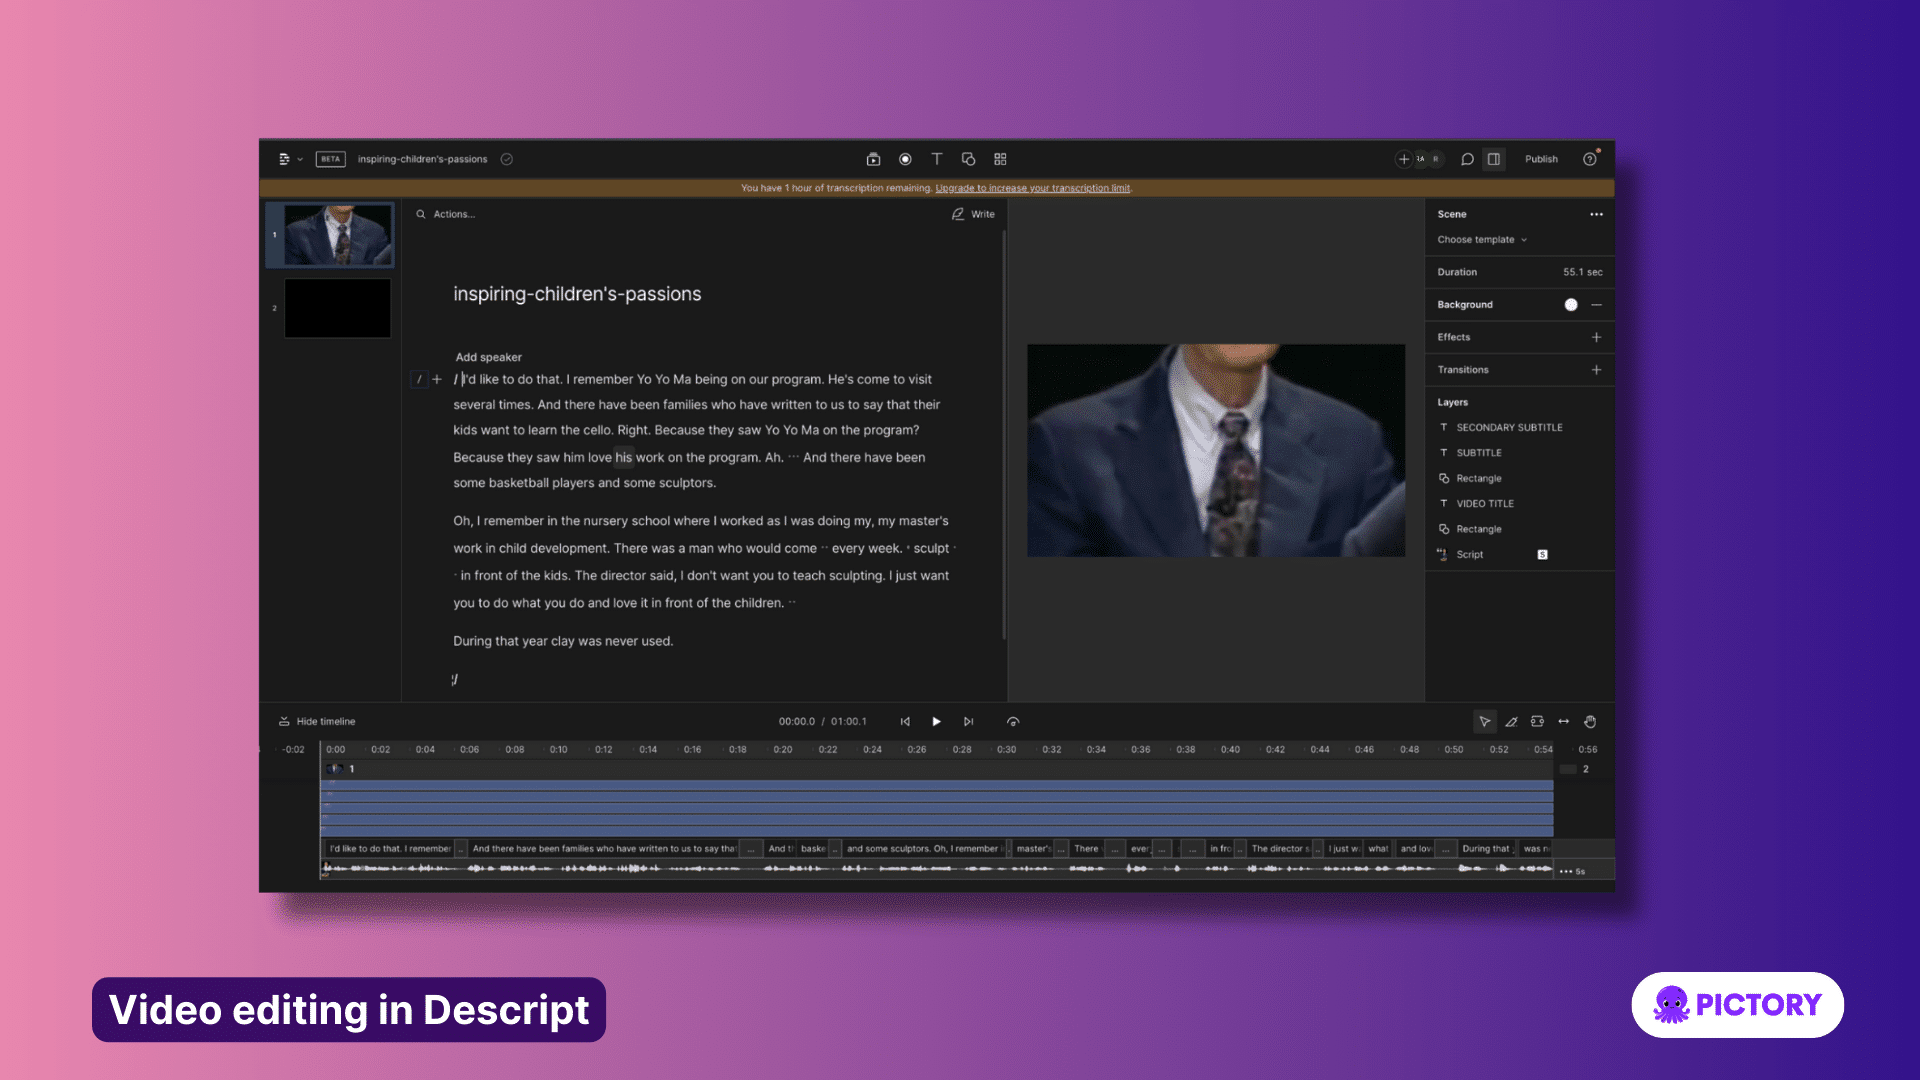Toggle the properties sidebar panel icon
Viewport: 1920px width, 1080px height.
pyautogui.click(x=1494, y=159)
